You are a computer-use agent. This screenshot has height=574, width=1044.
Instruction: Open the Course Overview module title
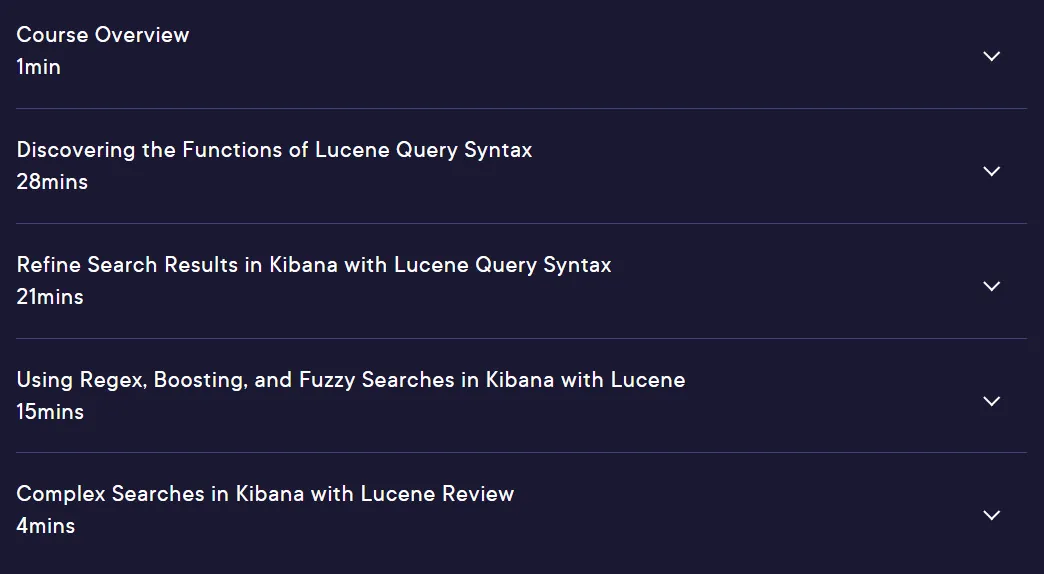click(103, 35)
